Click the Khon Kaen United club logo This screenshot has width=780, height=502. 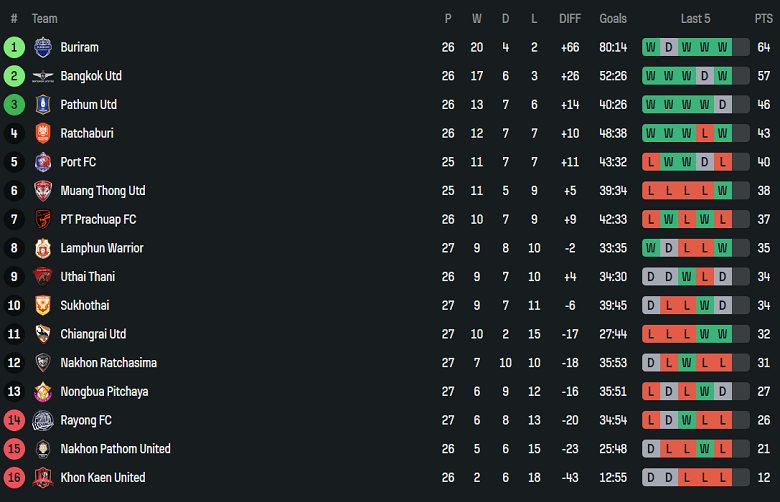click(42, 477)
